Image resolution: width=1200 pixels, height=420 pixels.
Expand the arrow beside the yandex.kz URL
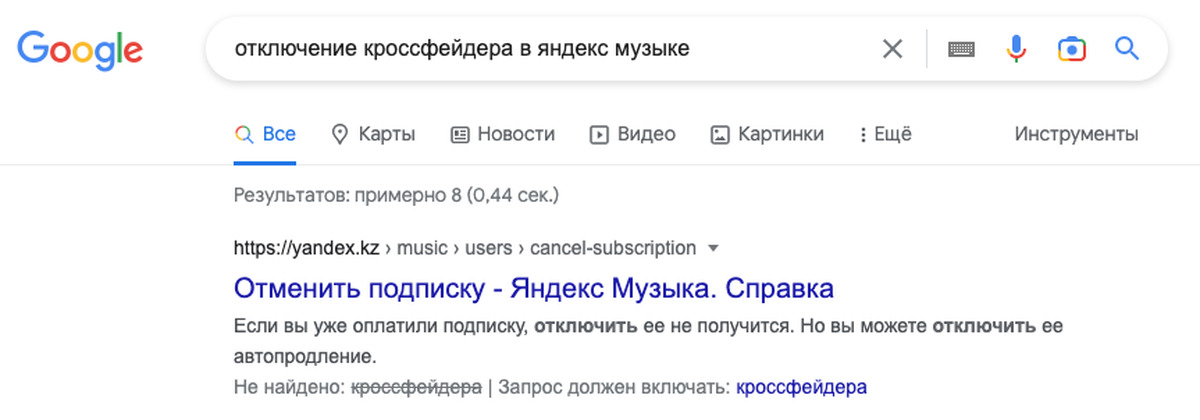(713, 248)
